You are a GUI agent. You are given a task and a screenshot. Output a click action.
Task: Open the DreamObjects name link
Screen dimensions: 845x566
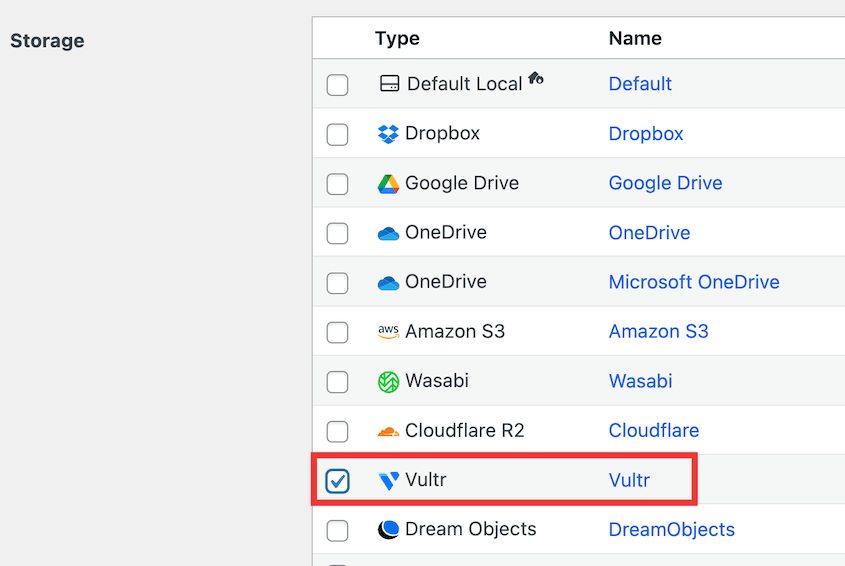[x=671, y=530]
